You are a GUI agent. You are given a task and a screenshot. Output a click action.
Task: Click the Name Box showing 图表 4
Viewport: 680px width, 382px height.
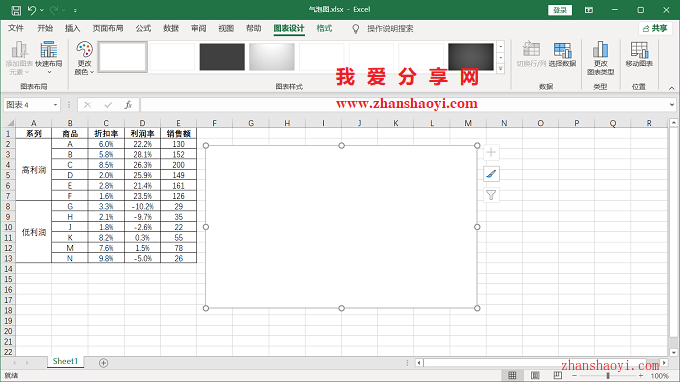[28, 105]
